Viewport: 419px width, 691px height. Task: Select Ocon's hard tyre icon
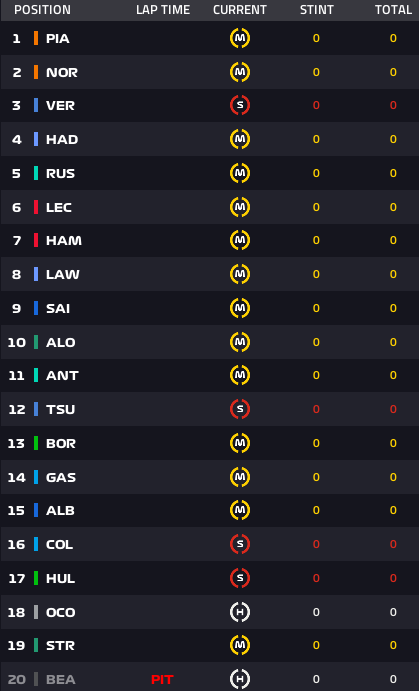240,612
